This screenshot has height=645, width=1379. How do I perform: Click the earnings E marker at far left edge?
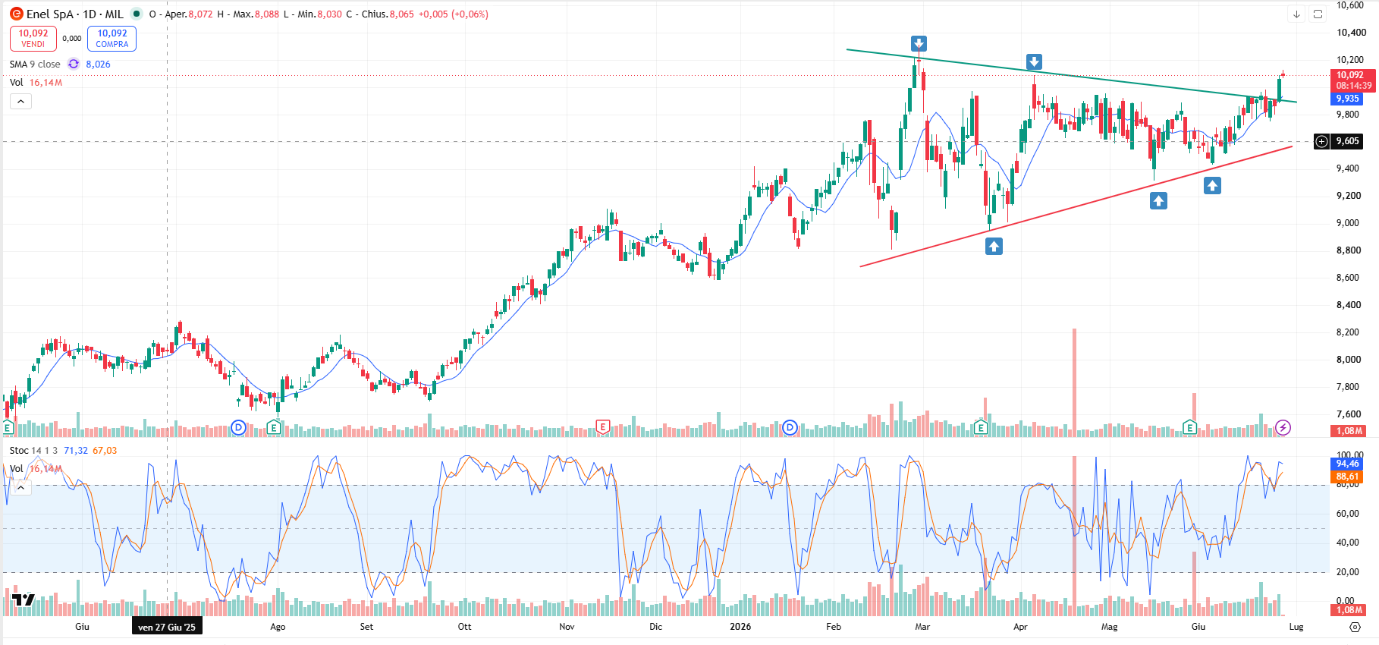pos(8,427)
